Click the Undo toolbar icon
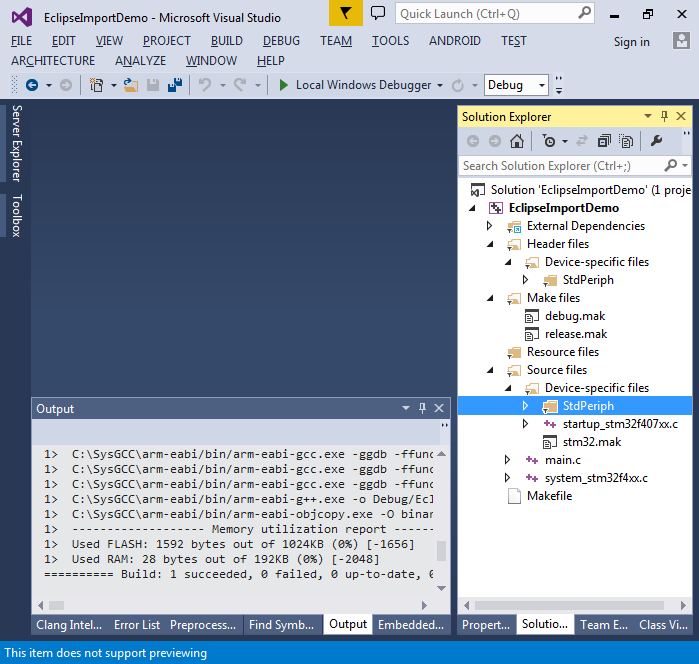Image resolution: width=699 pixels, height=664 pixels. [205, 85]
